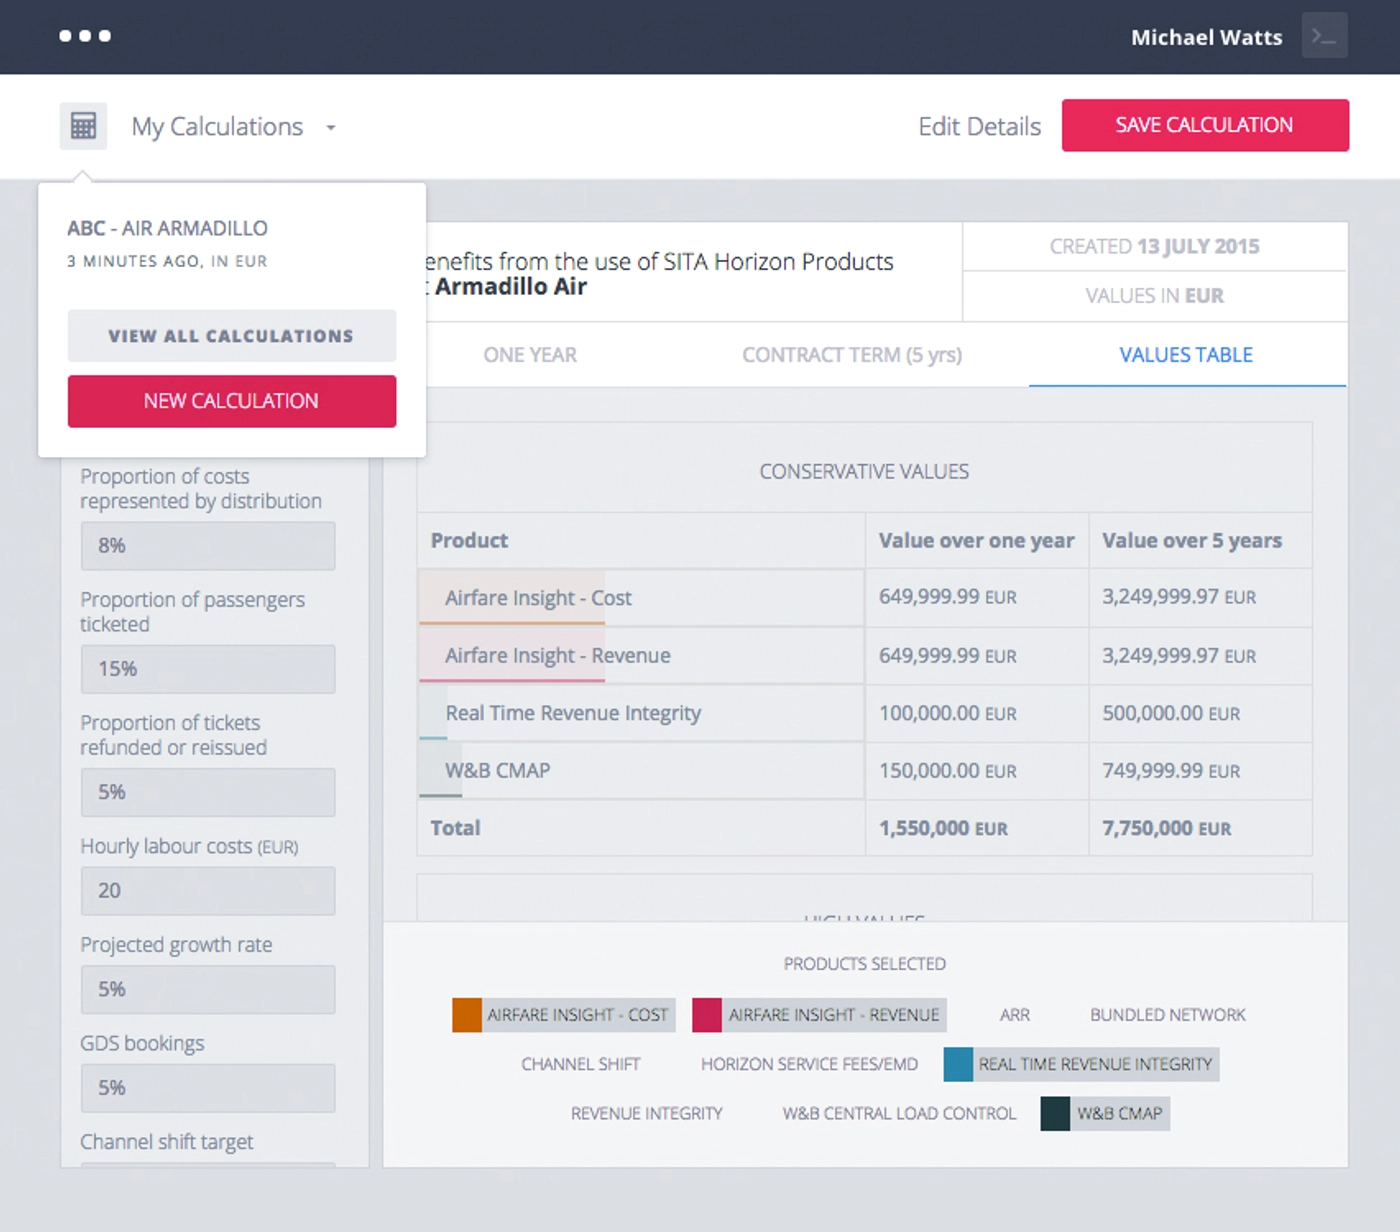Screen dimensions: 1400x1232
Task: Open the CONTRACT TERM (5 yrs) tab
Action: [x=851, y=355]
